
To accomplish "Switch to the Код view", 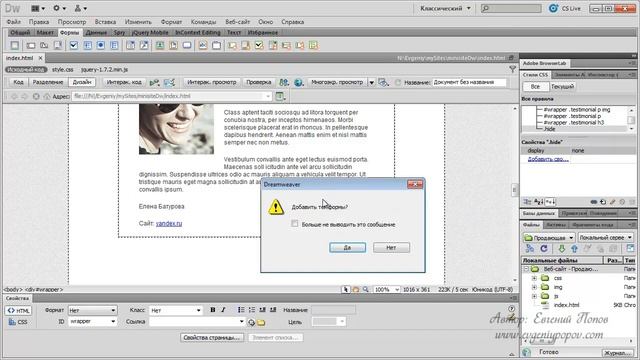I will tap(18, 82).
